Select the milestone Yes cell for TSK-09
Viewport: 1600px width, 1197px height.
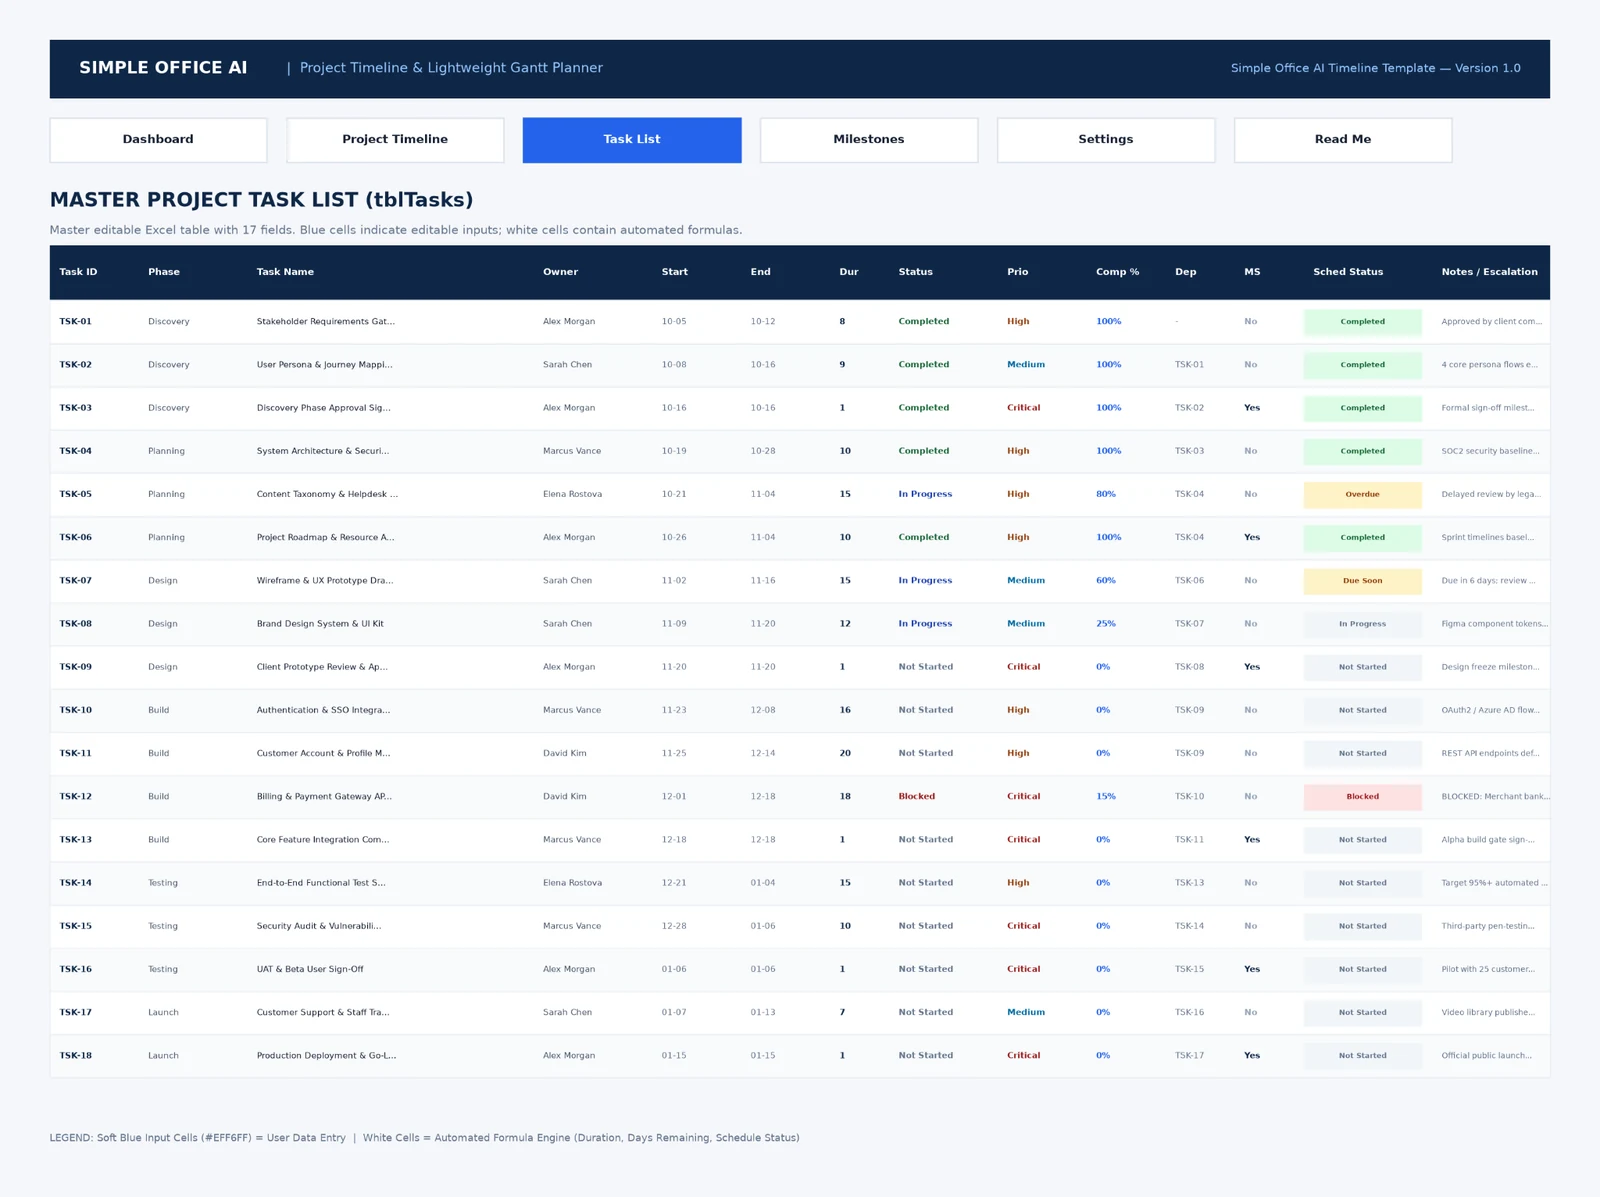1252,667
